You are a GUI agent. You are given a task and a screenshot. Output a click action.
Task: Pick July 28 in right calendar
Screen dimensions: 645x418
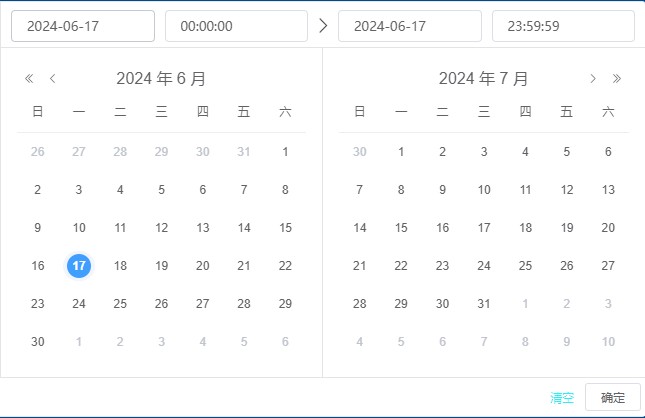[x=360, y=304]
